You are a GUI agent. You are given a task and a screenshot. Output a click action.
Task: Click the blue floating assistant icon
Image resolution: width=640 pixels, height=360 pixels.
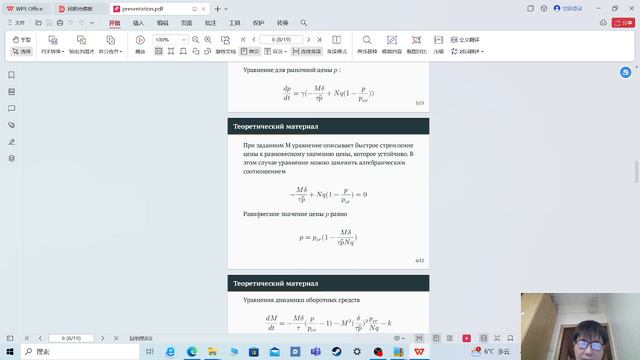click(625, 72)
